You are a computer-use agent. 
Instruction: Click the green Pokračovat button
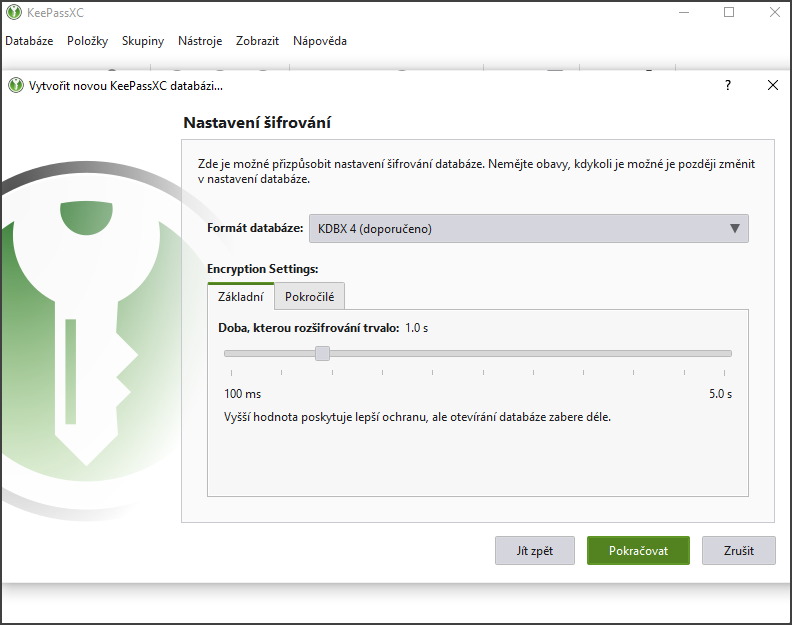point(638,551)
